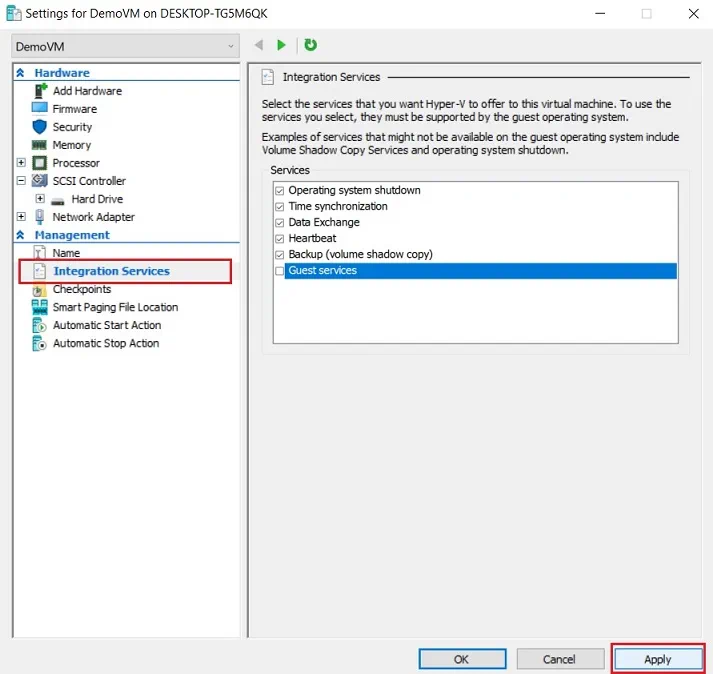Click the Checkpoints icon

point(40,289)
